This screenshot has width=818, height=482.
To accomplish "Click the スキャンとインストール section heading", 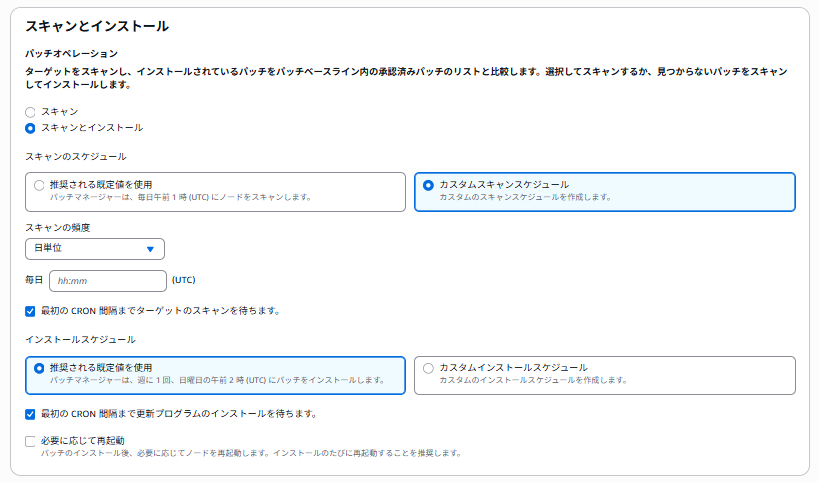I will click(96, 27).
